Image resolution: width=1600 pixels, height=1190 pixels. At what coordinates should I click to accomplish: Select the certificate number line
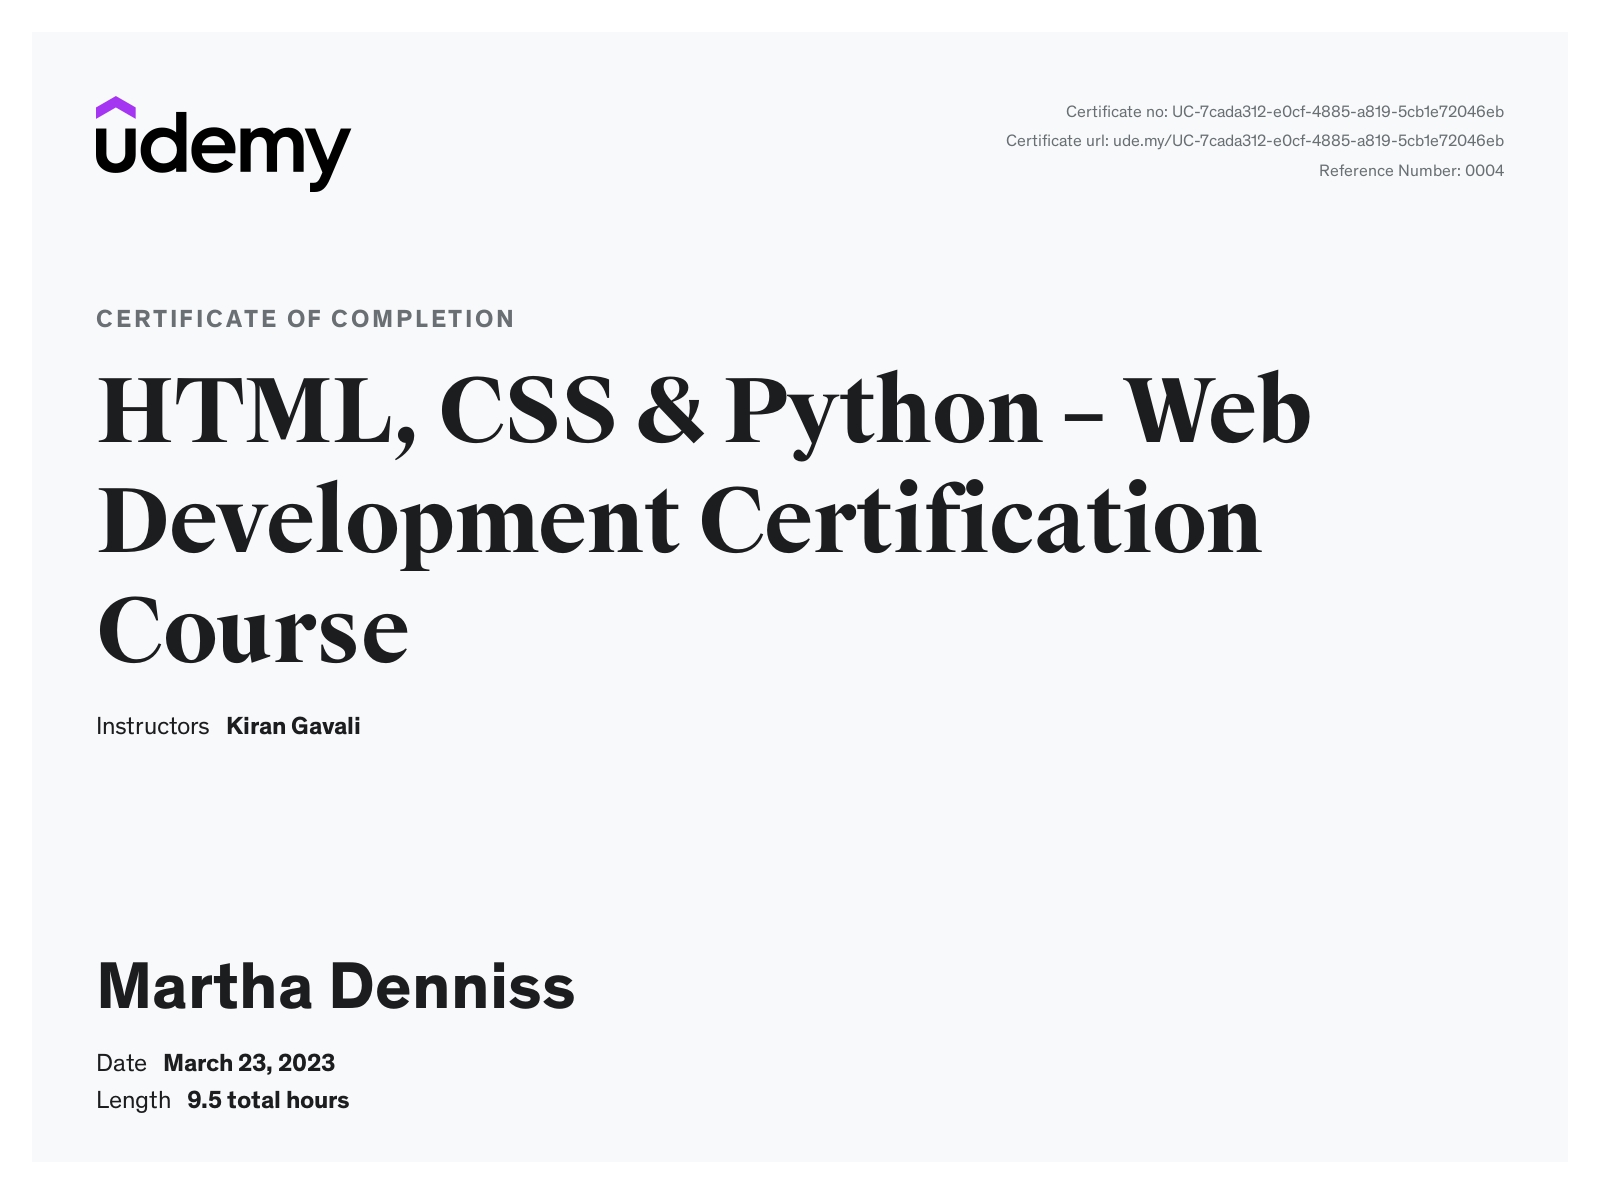point(1284,112)
